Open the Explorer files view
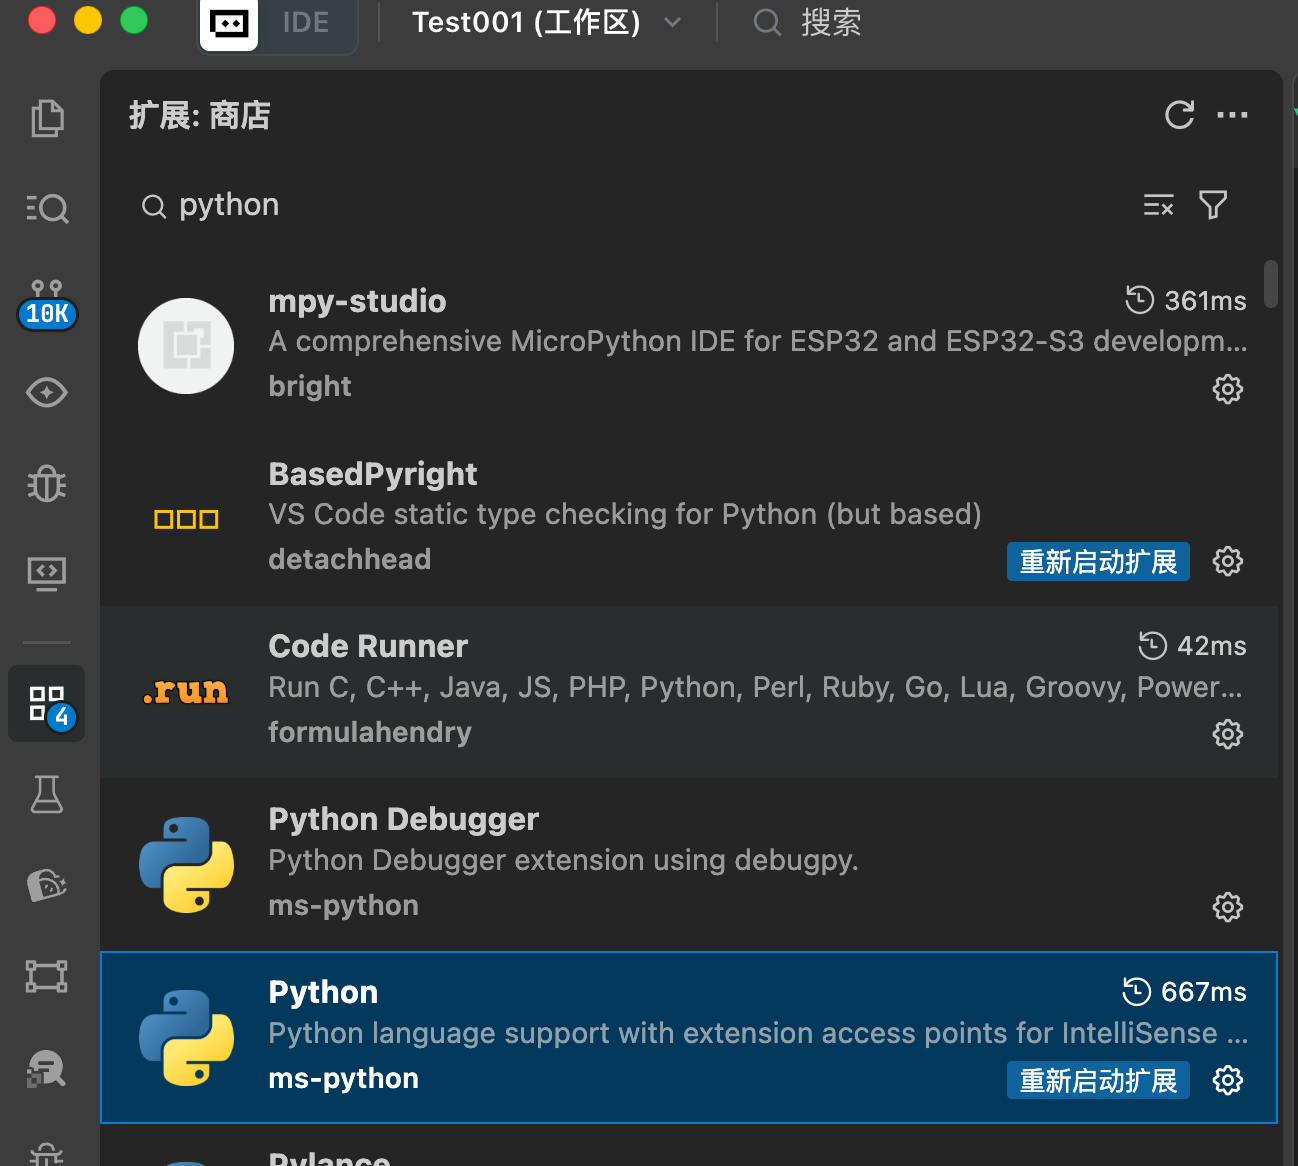Image resolution: width=1298 pixels, height=1166 pixels. (x=47, y=118)
